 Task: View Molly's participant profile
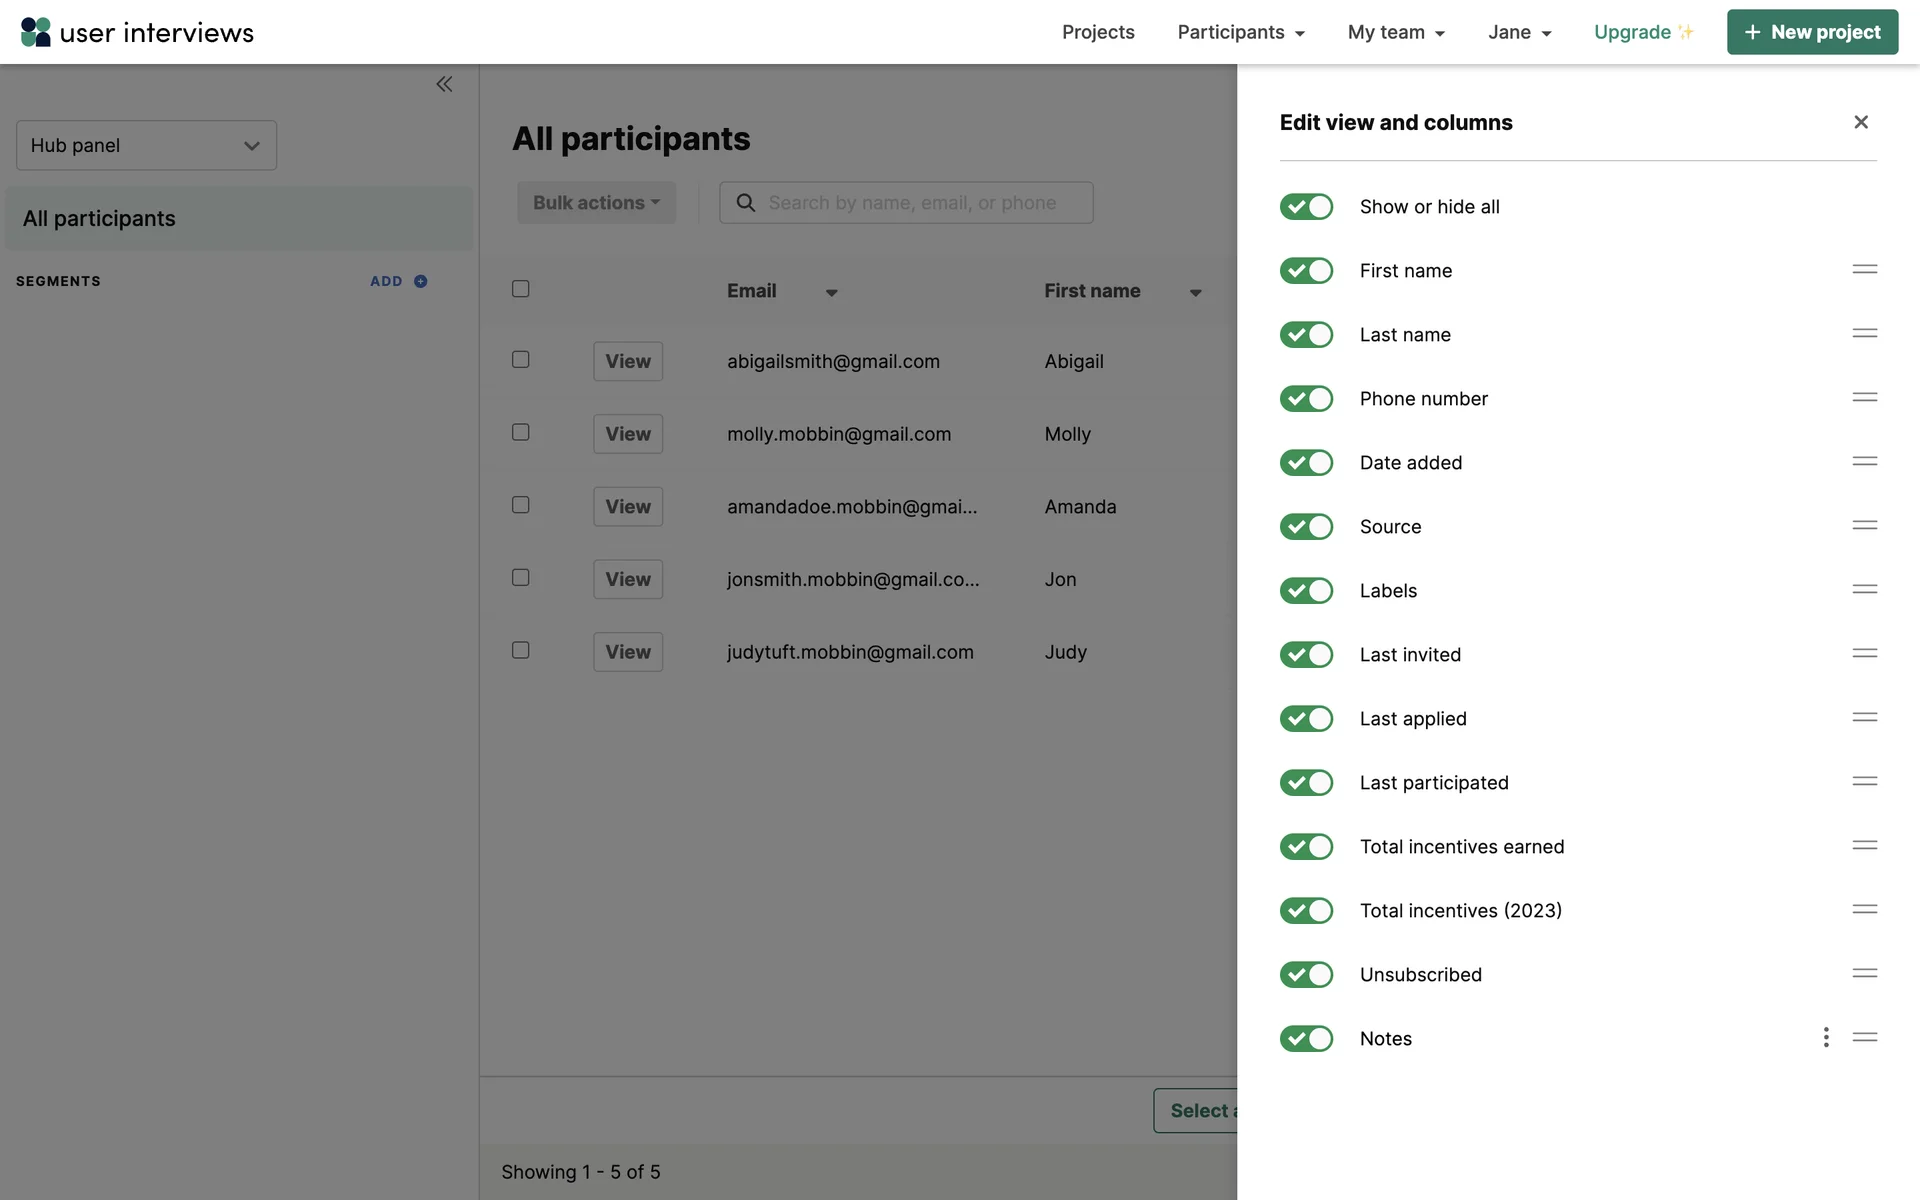pyautogui.click(x=628, y=434)
